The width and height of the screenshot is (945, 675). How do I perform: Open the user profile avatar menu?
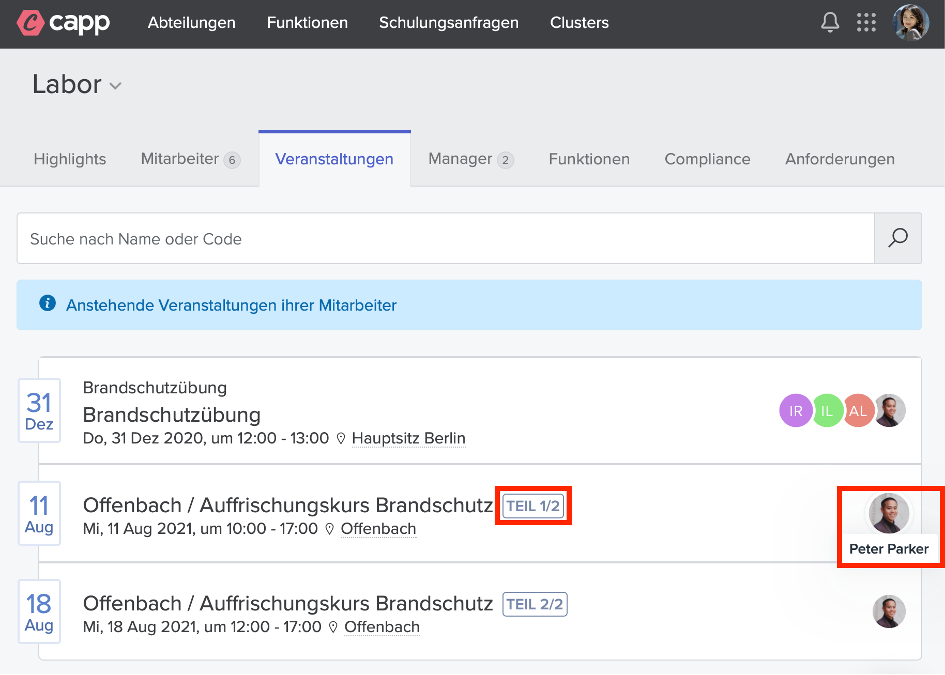pyautogui.click(x=911, y=22)
